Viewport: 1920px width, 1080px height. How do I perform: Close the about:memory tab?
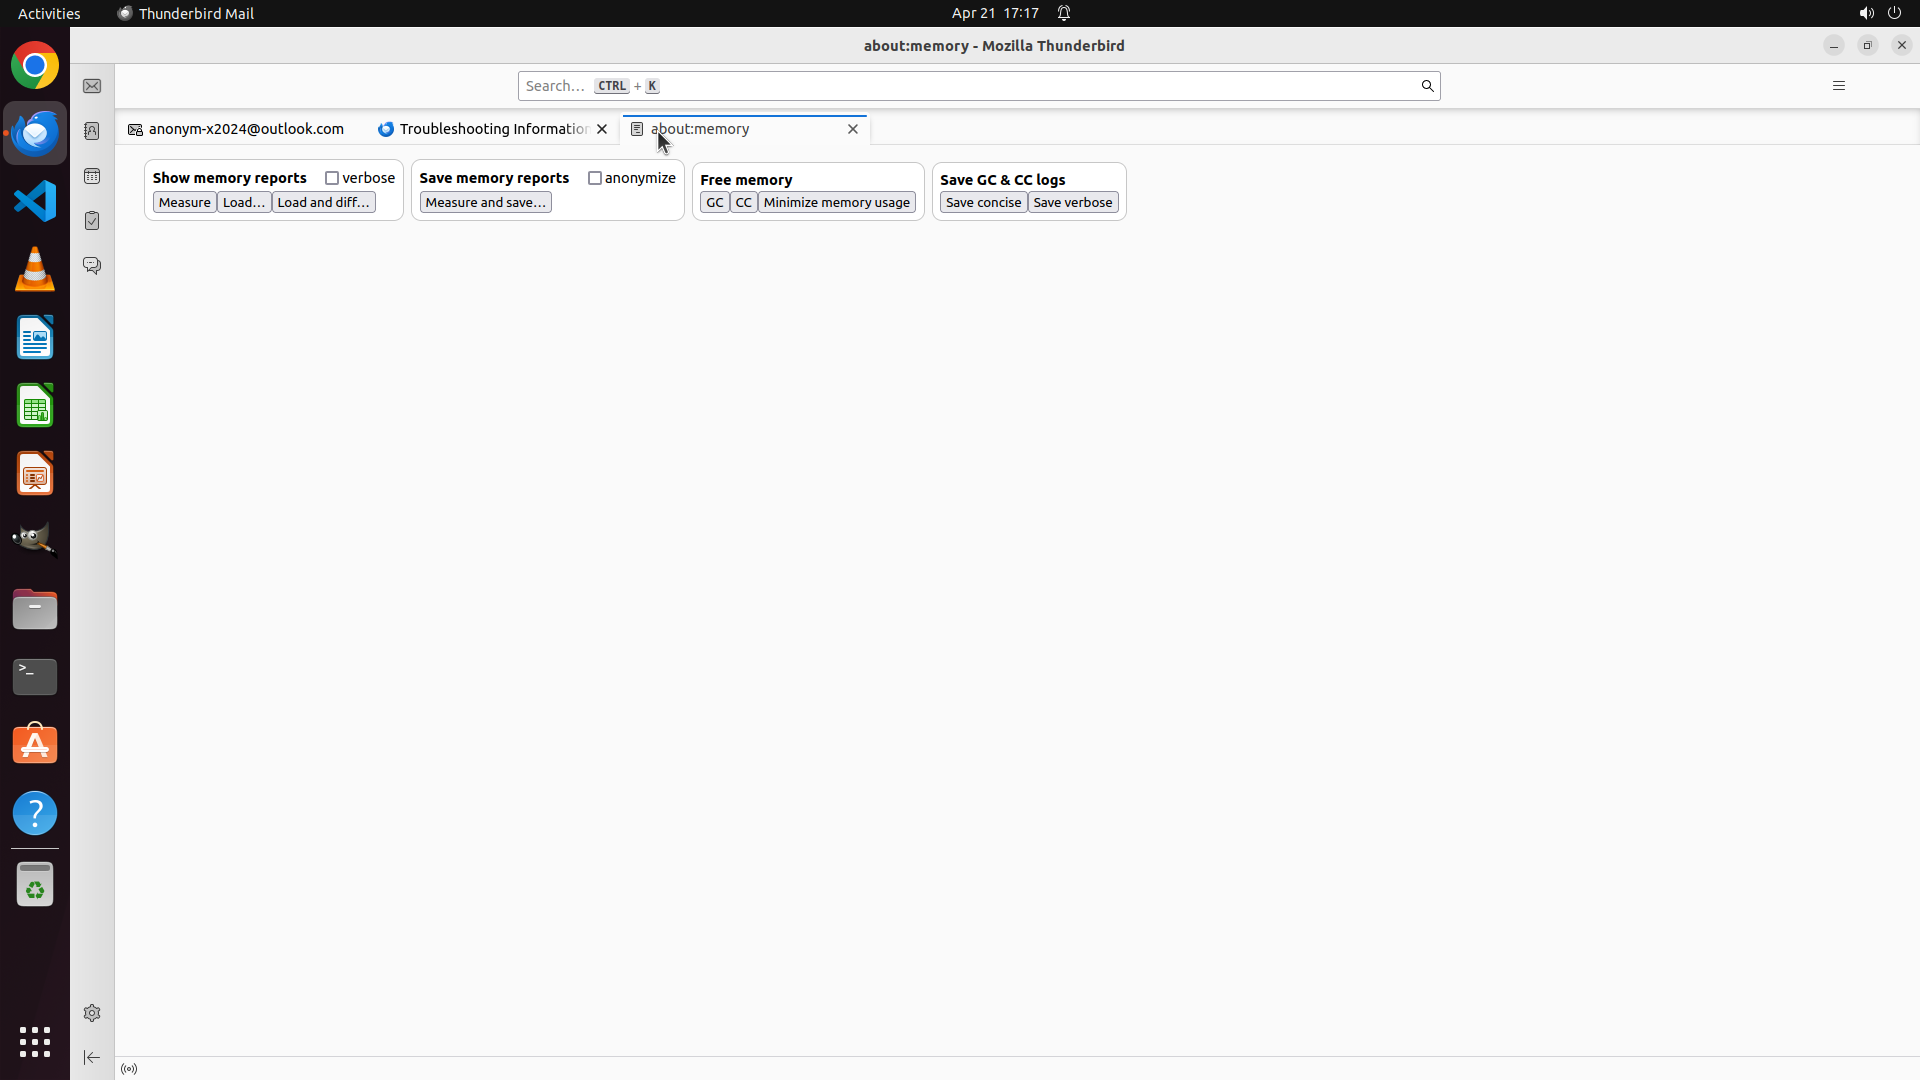pos(853,129)
